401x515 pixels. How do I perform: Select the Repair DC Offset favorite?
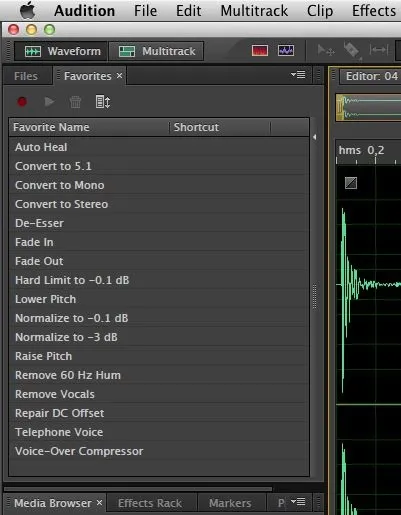tap(159, 413)
